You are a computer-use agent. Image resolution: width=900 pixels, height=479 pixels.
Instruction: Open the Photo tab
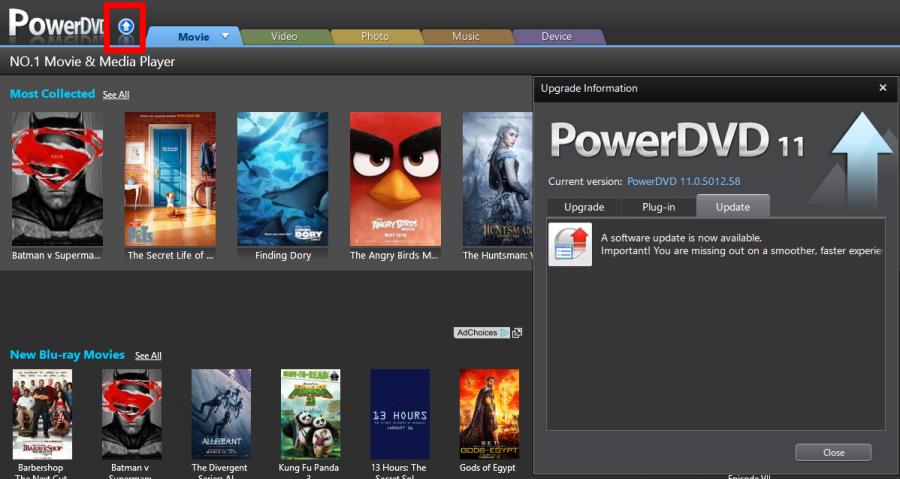[x=374, y=37]
